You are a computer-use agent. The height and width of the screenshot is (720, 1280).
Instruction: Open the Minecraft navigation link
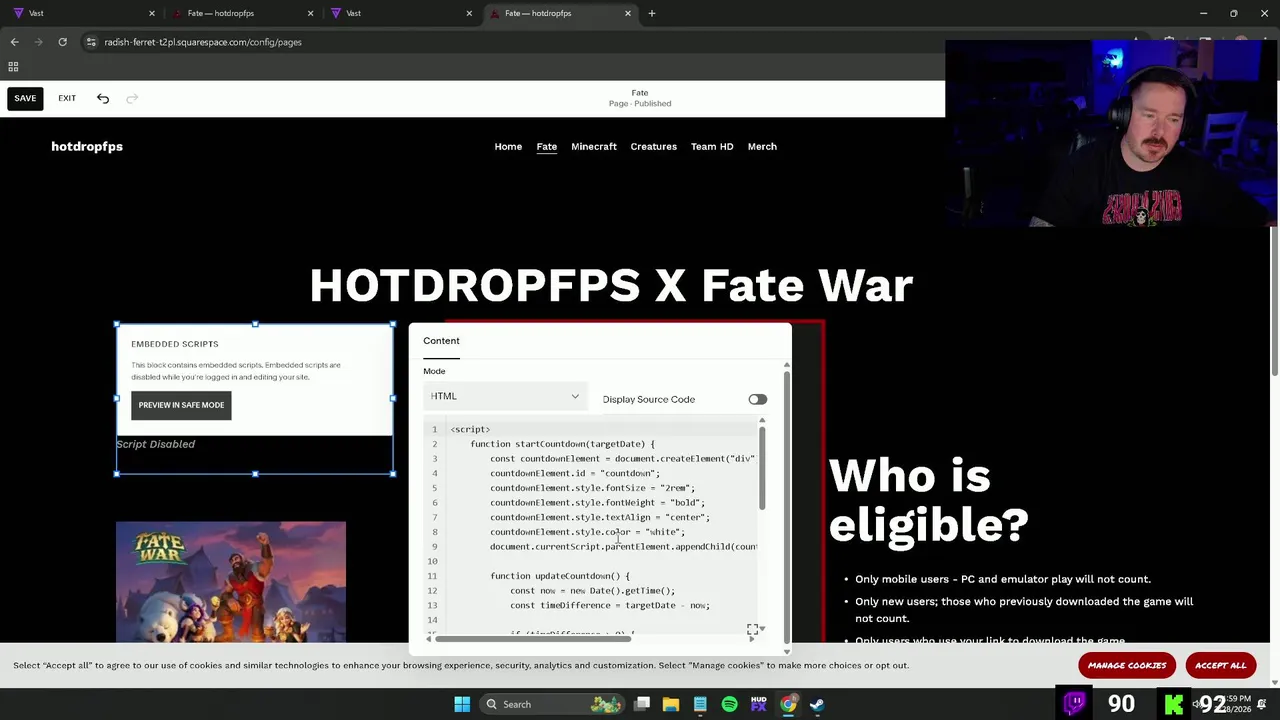pyautogui.click(x=594, y=146)
